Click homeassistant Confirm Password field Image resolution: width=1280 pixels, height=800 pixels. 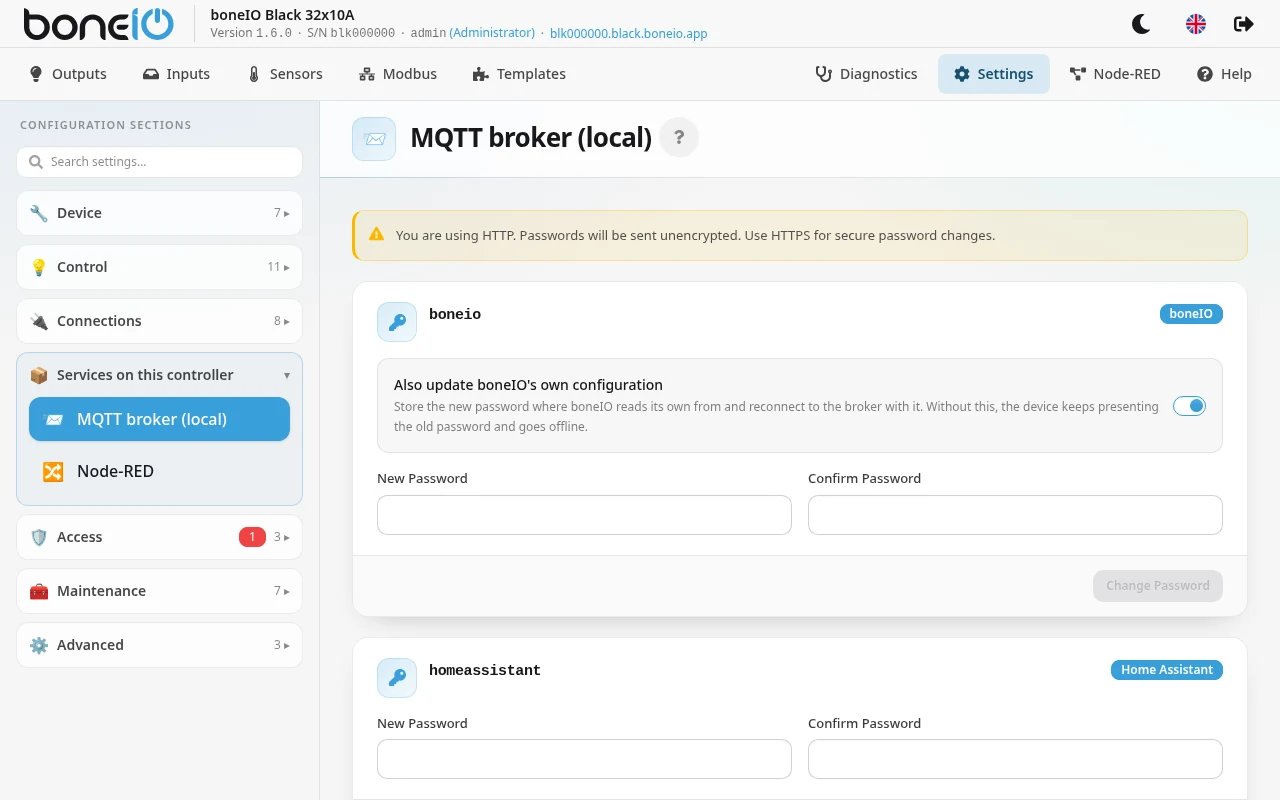[1015, 759]
